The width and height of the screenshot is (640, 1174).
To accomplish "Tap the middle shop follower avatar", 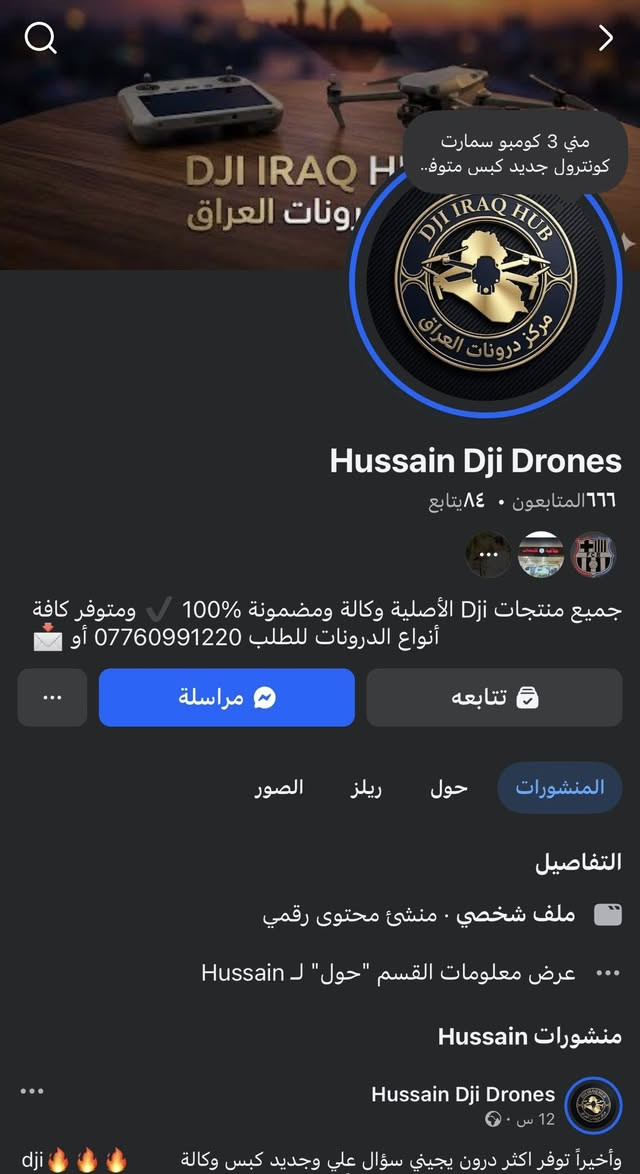I will point(541,555).
